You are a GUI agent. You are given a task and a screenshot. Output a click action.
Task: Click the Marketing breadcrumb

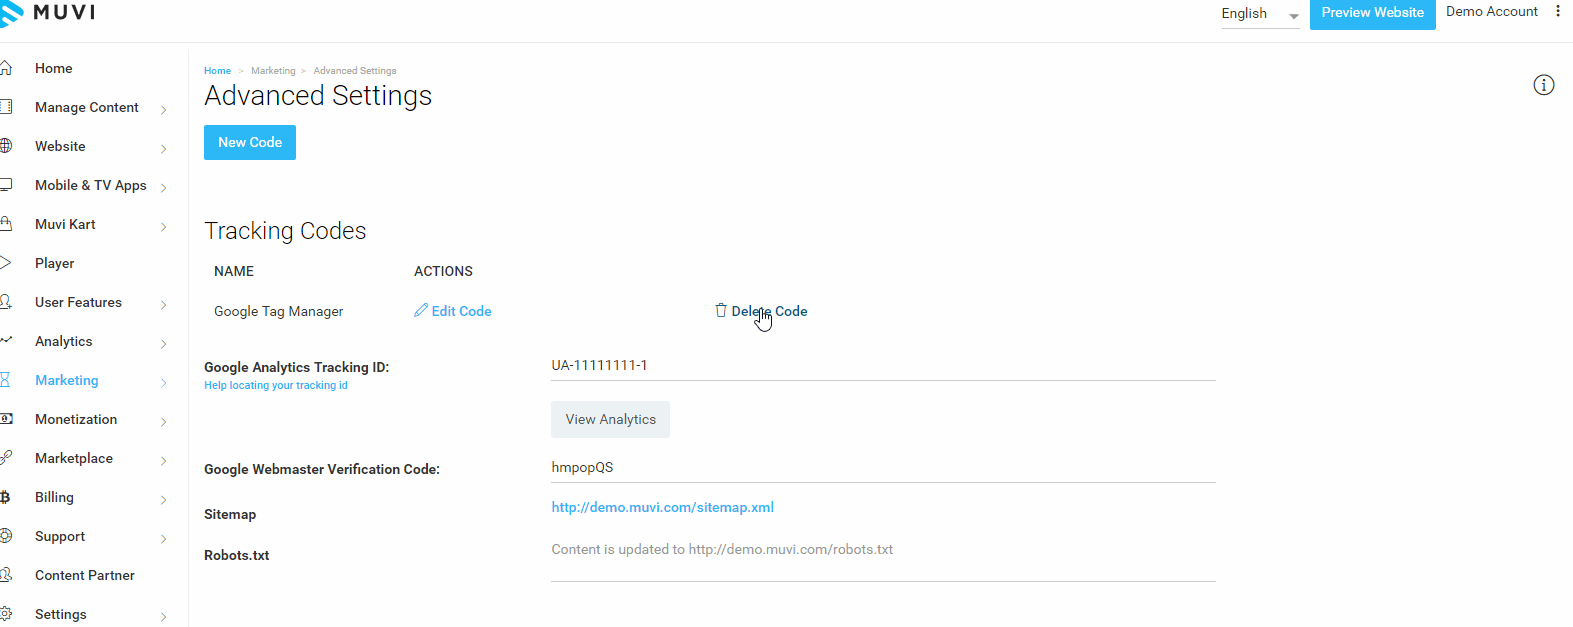coord(273,71)
